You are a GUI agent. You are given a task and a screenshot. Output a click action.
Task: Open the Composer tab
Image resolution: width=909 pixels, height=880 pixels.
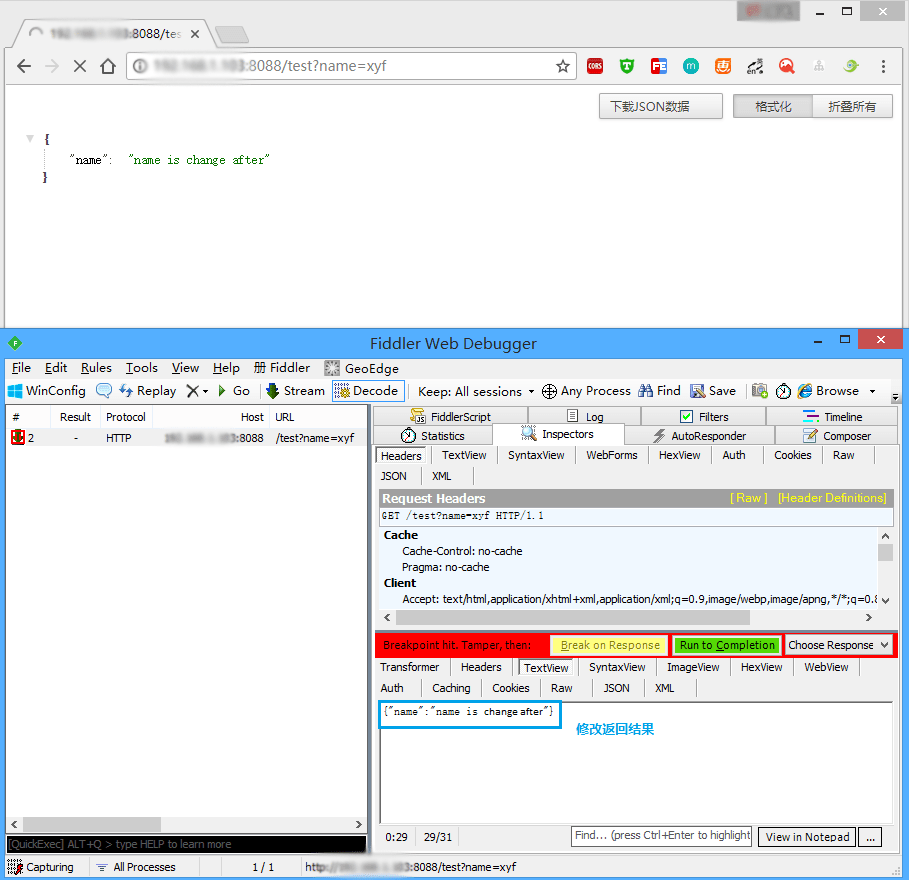(837, 435)
